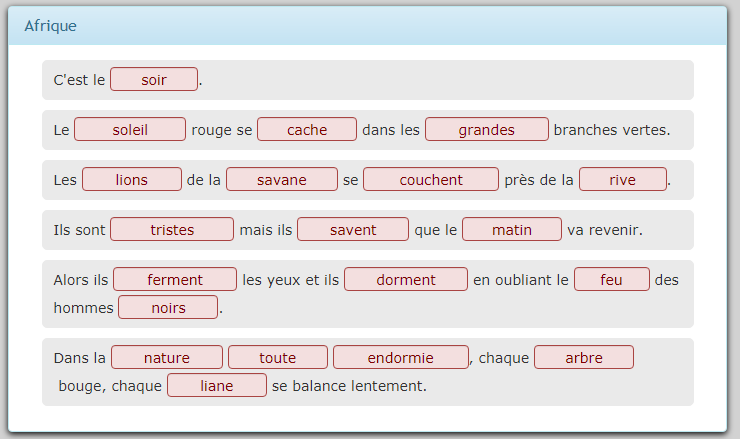Click the 'noirs' word field

(x=168, y=307)
